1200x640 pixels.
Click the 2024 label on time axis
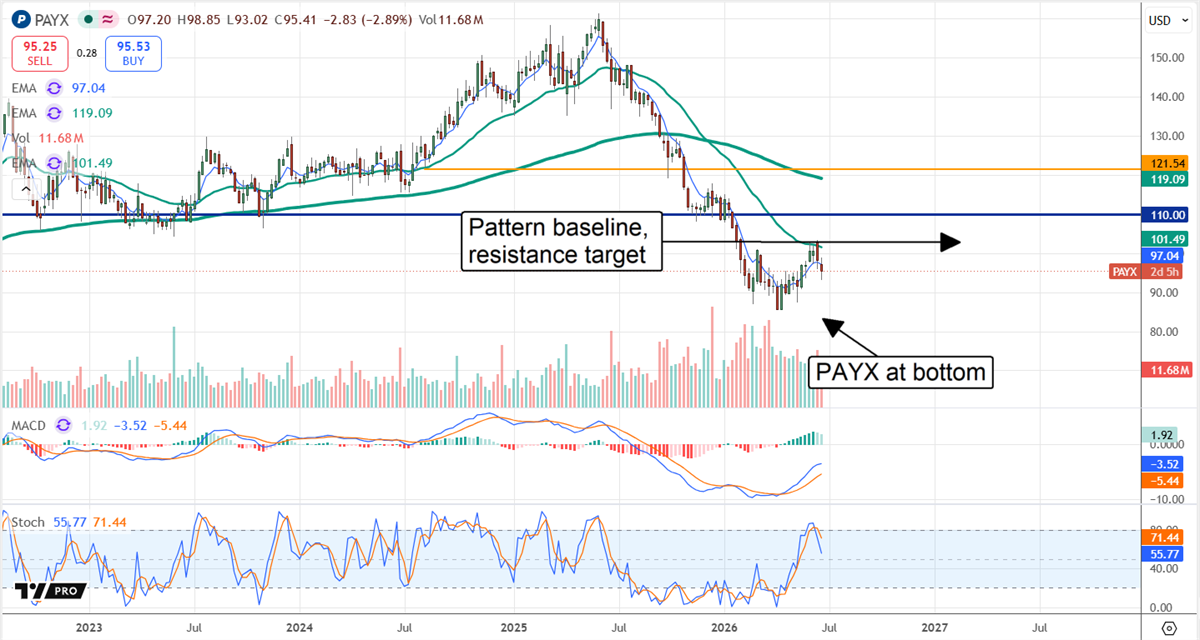(x=298, y=627)
